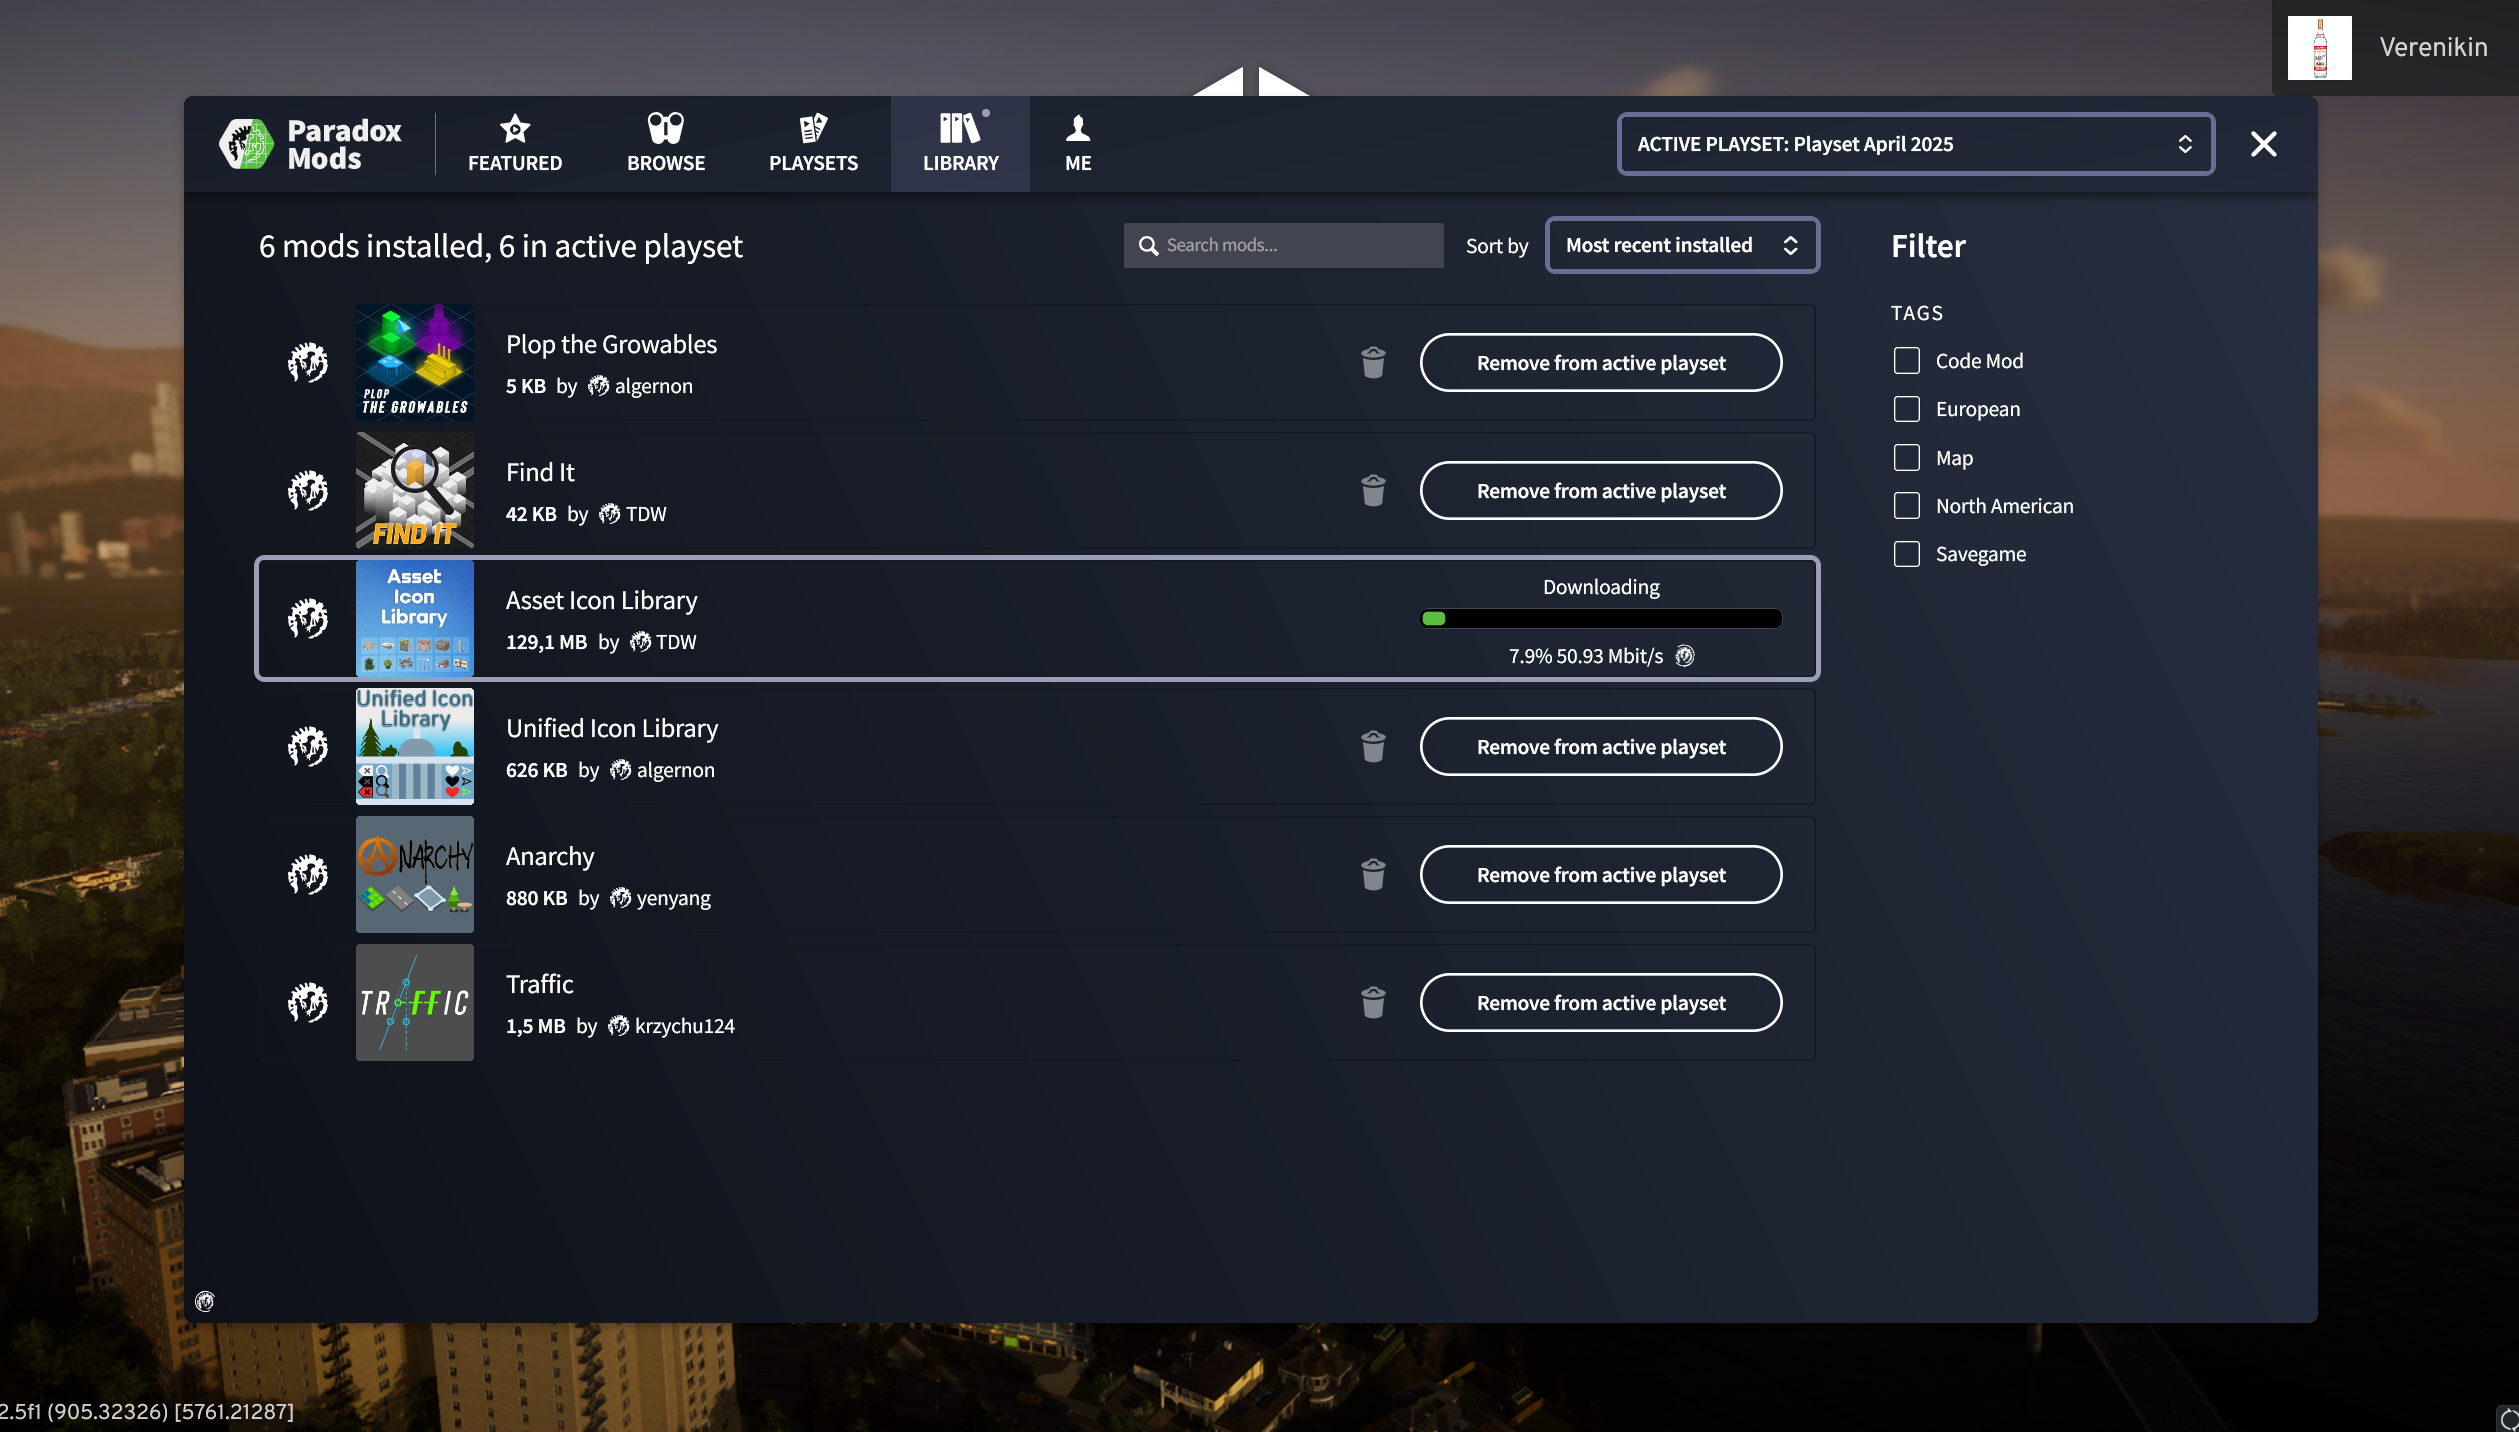
Task: Toggle the Map tag checkbox
Action: tap(1906, 458)
